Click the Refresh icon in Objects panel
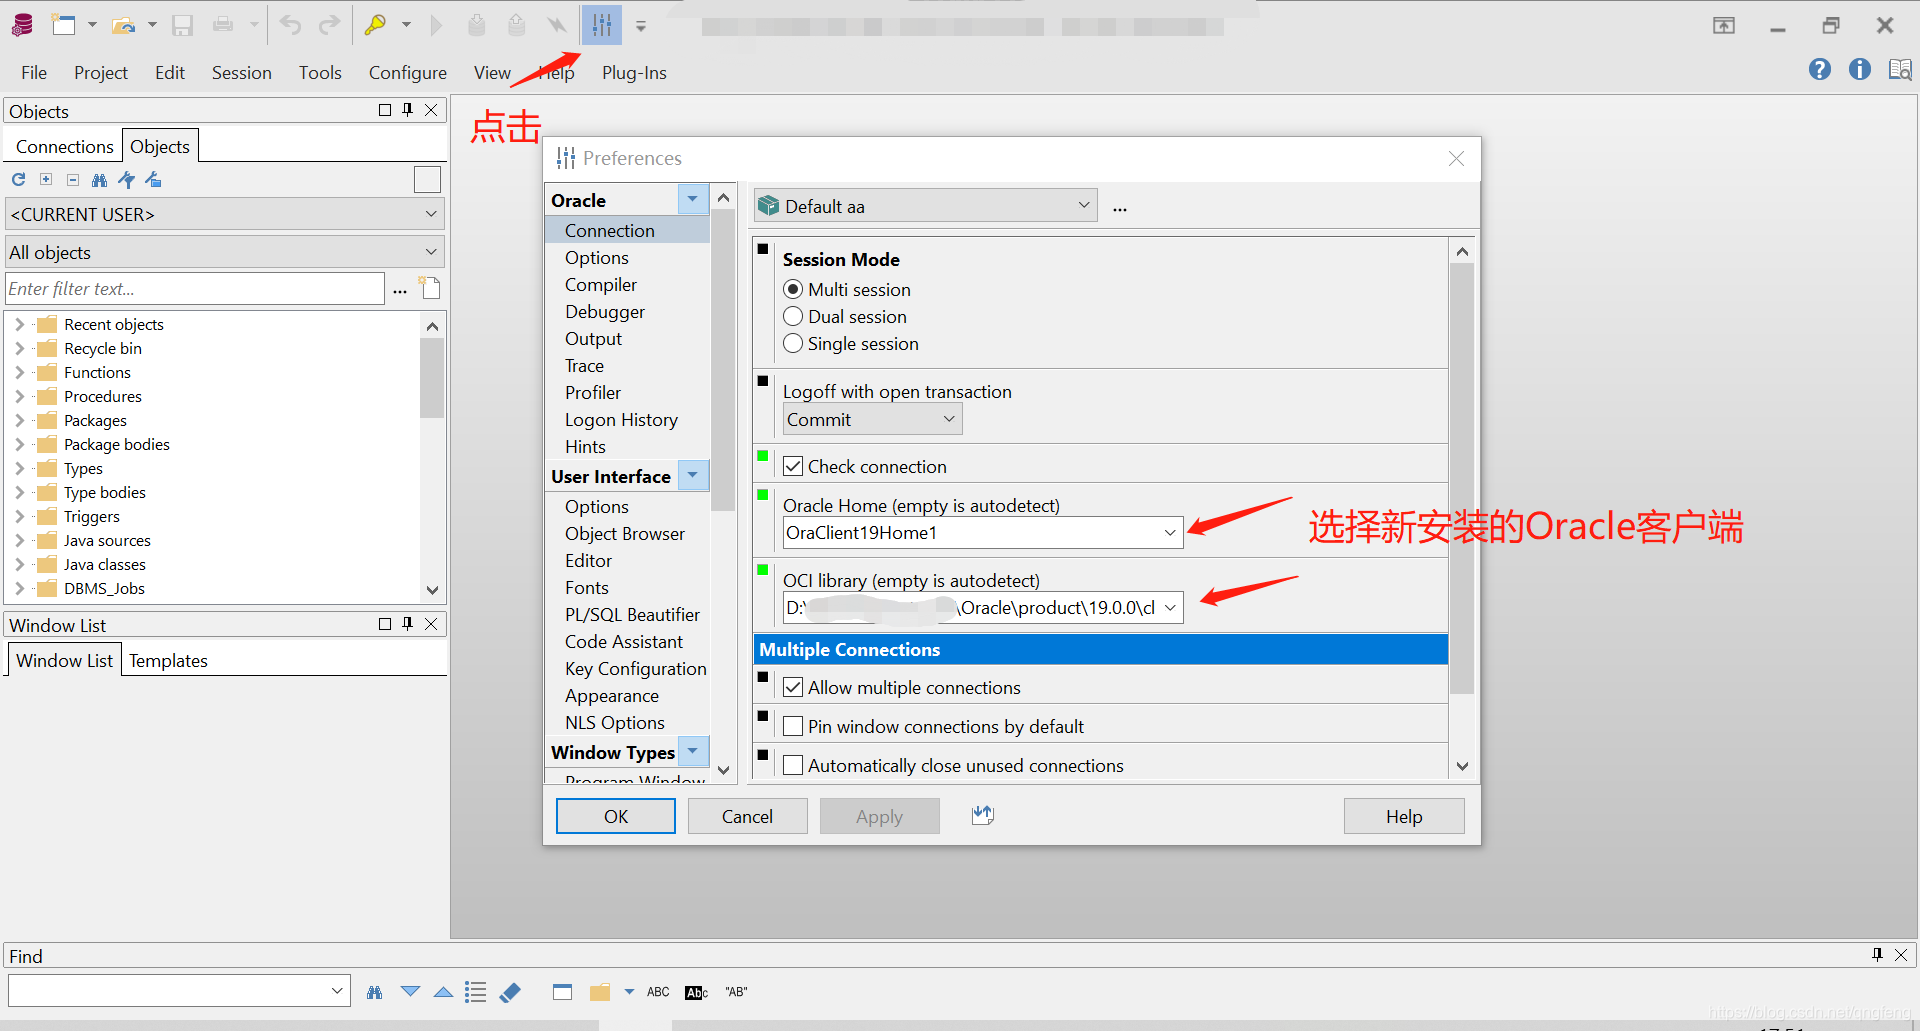This screenshot has width=1920, height=1031. pos(18,180)
